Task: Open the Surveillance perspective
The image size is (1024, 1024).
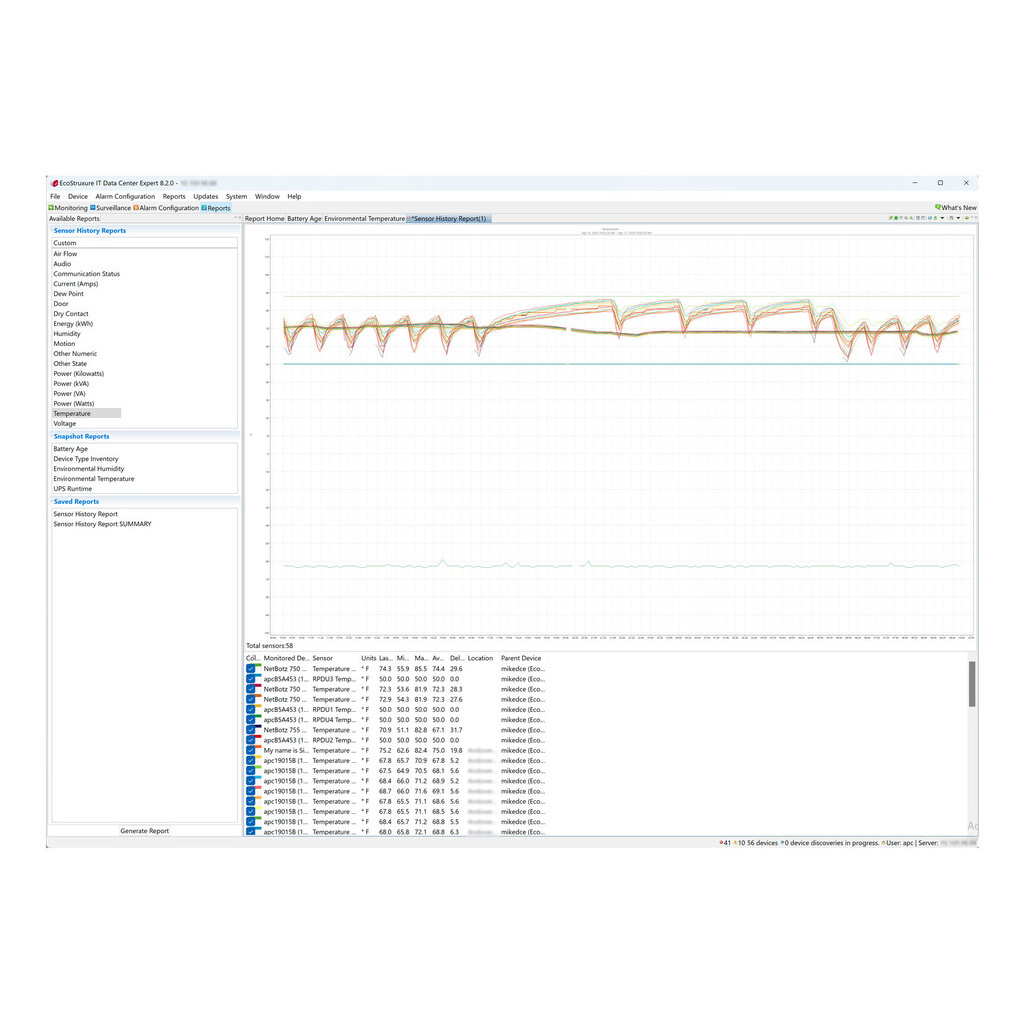Action: point(110,208)
